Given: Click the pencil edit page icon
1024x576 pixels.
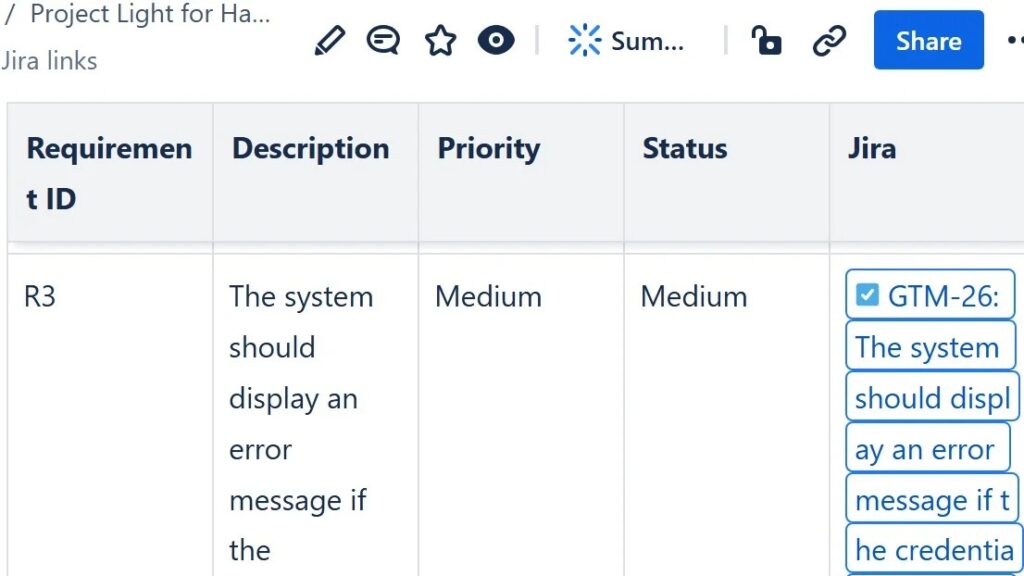Looking at the screenshot, I should [x=329, y=41].
